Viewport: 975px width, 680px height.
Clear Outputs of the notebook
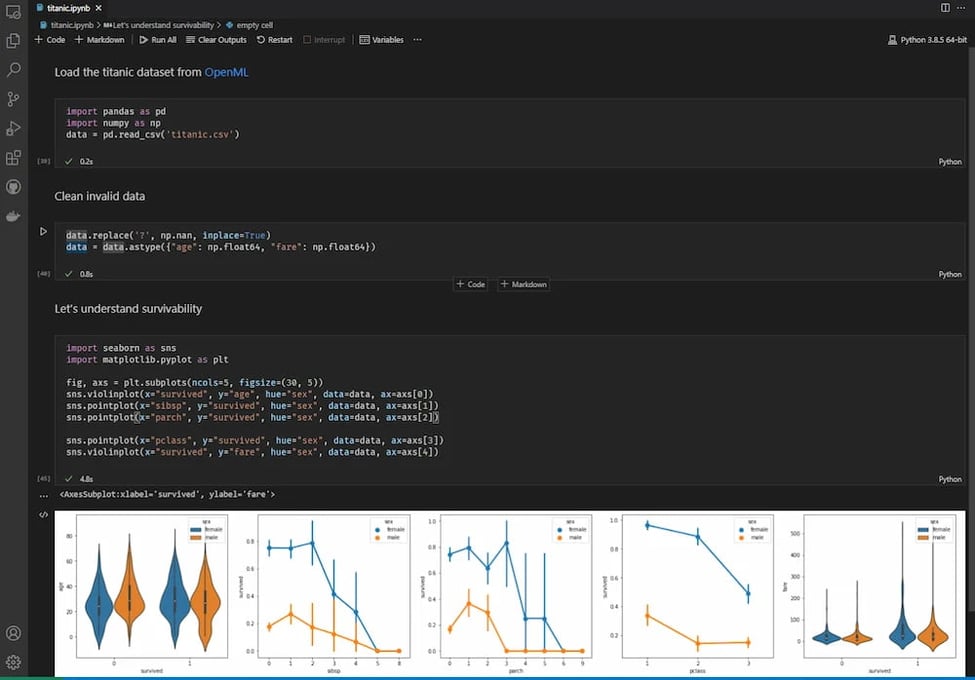[215, 39]
